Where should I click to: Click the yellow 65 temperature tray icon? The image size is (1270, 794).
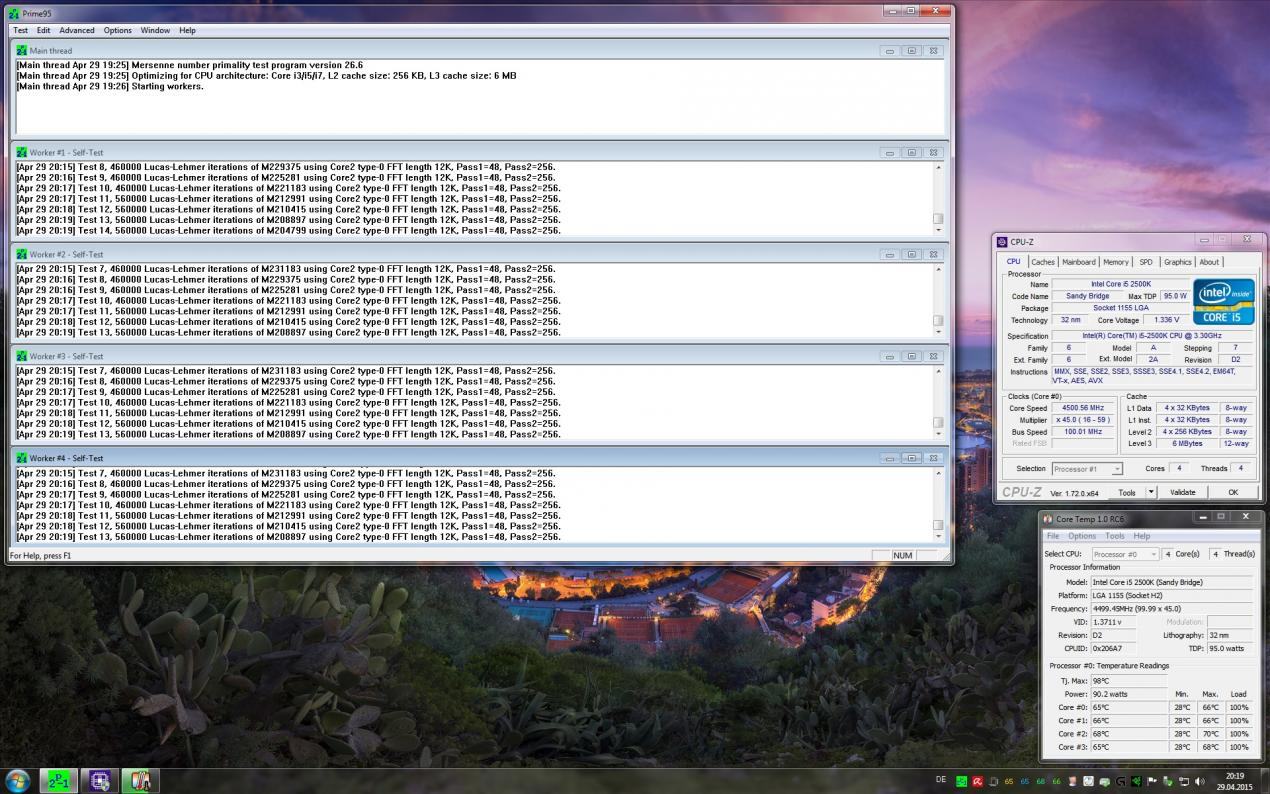[x=1009, y=781]
